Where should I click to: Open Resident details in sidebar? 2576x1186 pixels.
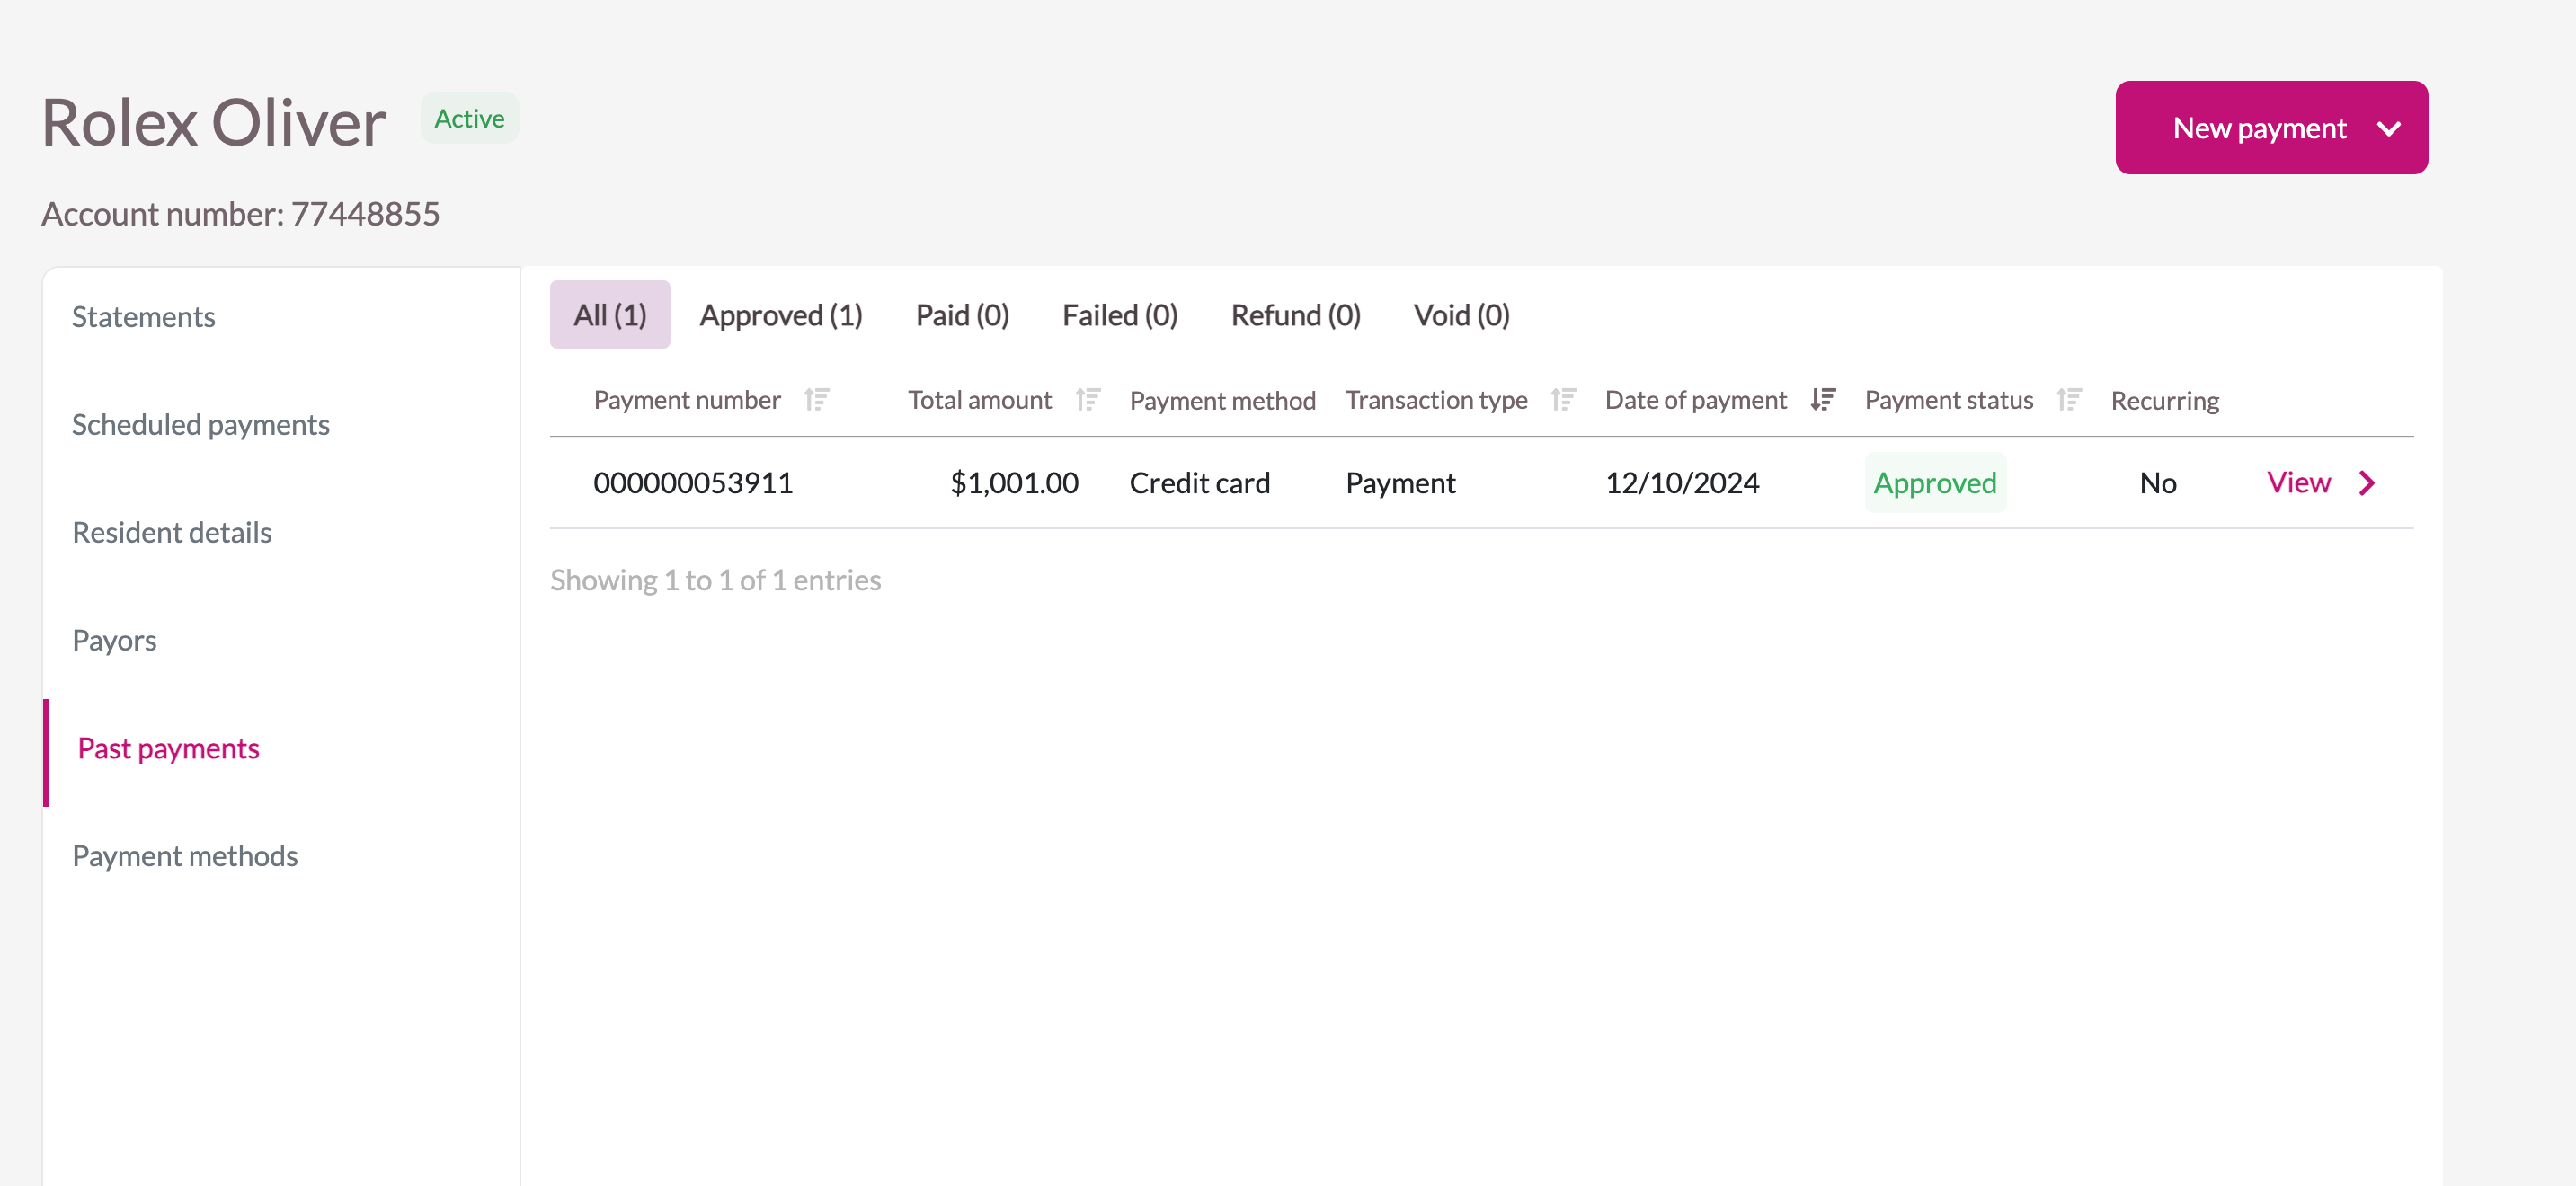(172, 533)
